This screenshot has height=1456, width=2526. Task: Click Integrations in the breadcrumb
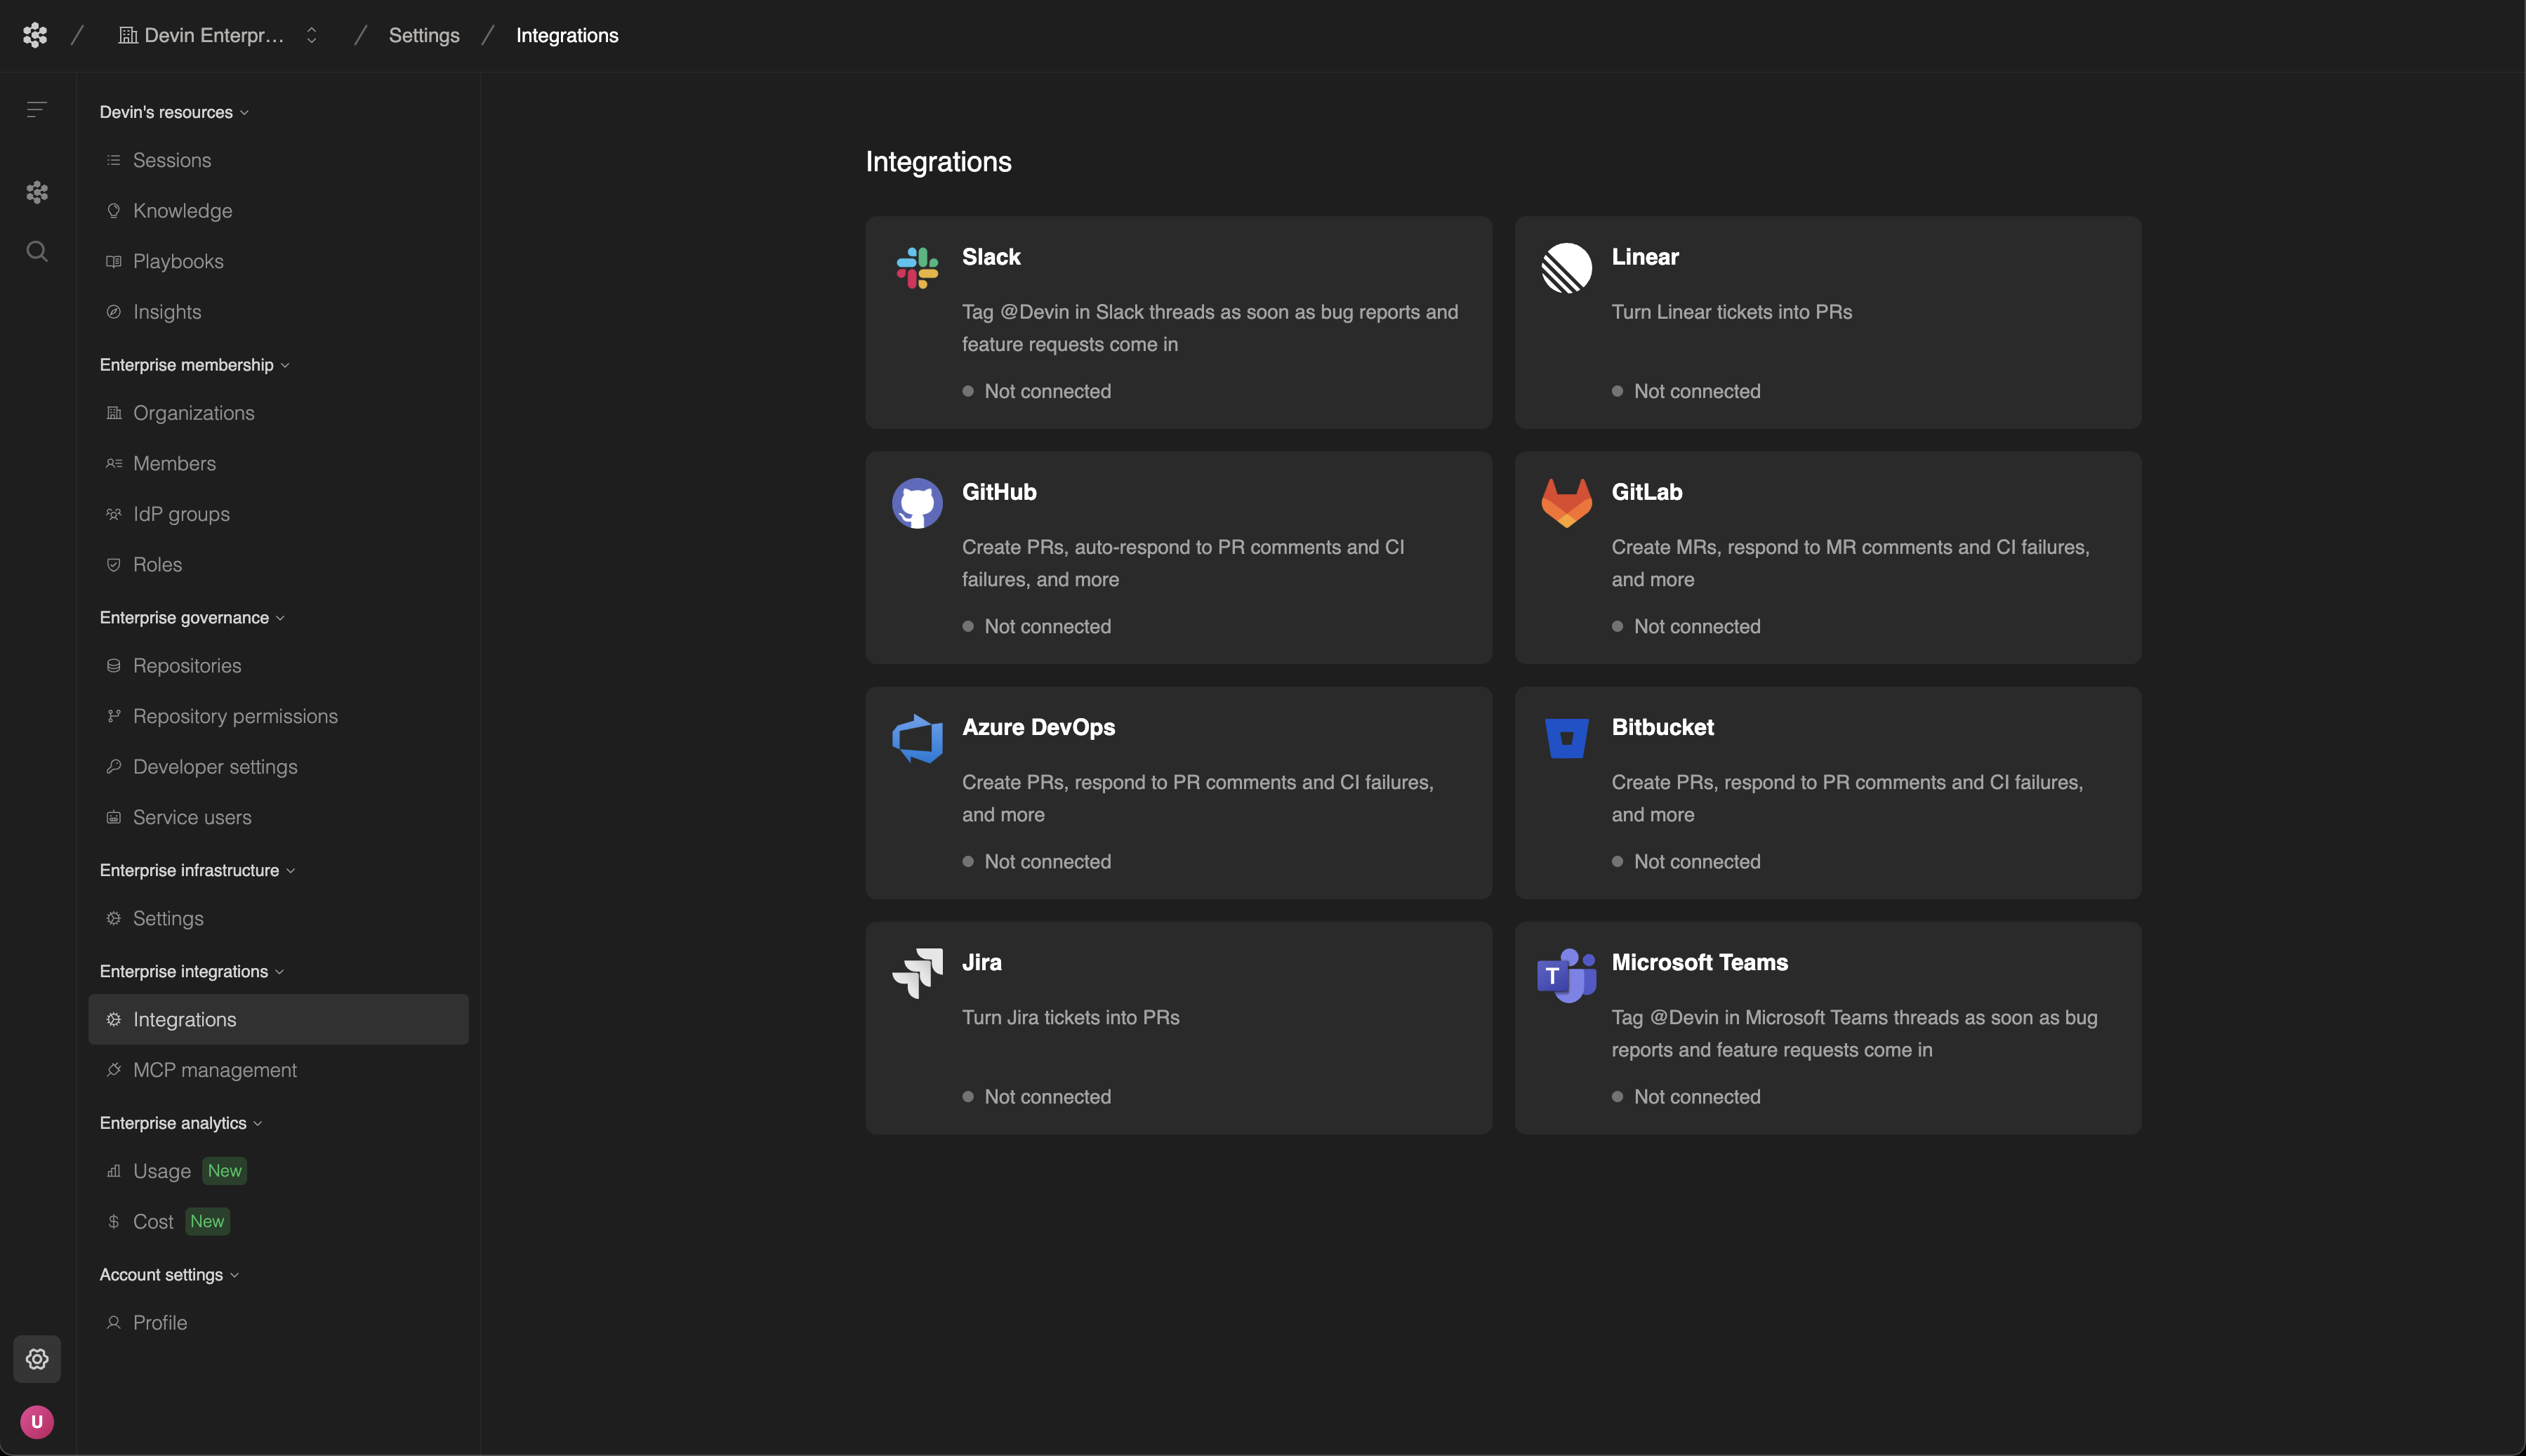point(567,34)
